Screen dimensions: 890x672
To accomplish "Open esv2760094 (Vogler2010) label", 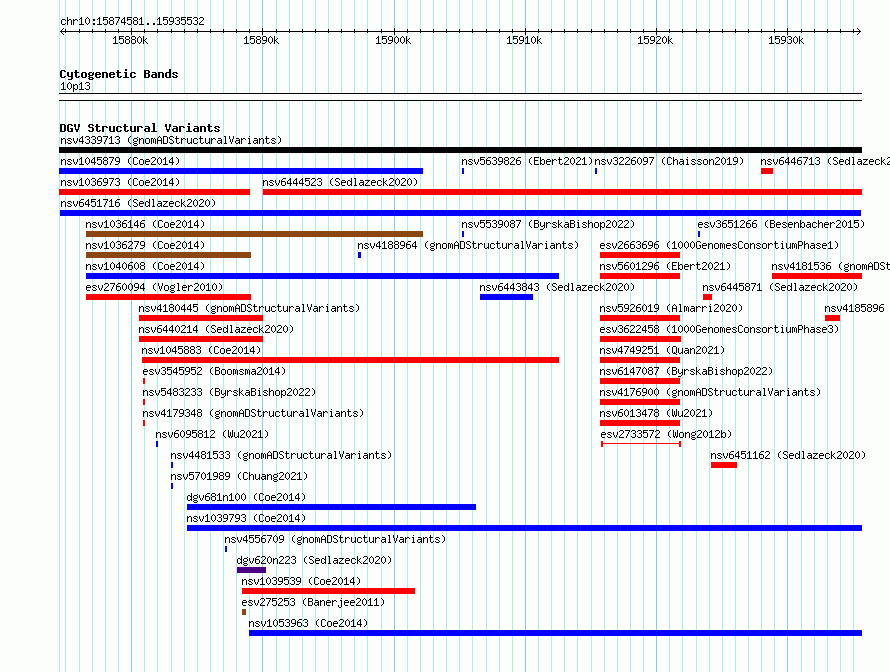I will click(154, 287).
